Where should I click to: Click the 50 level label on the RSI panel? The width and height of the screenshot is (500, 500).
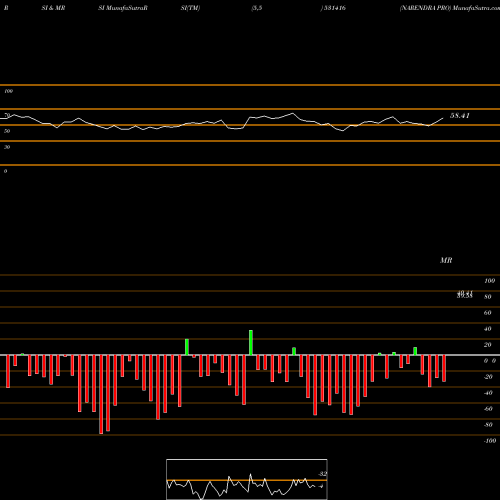click(x=7, y=131)
